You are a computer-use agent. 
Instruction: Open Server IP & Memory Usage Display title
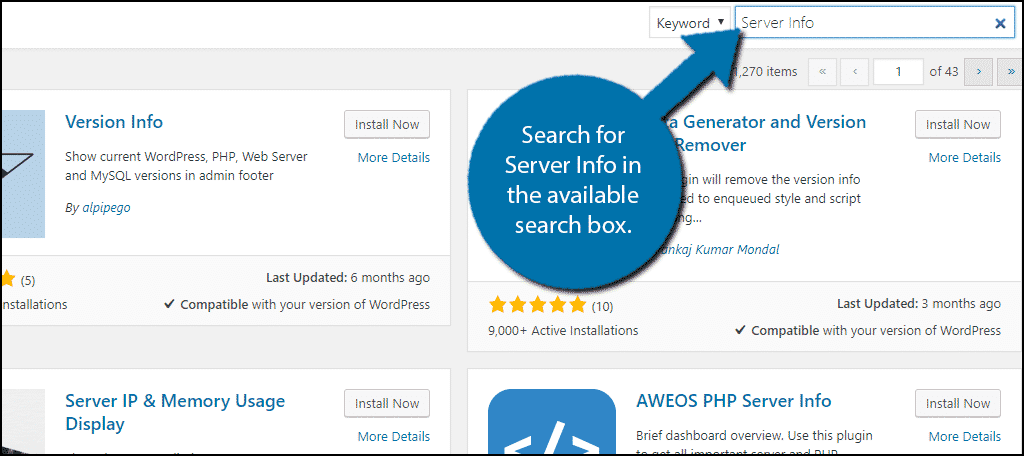tap(175, 412)
